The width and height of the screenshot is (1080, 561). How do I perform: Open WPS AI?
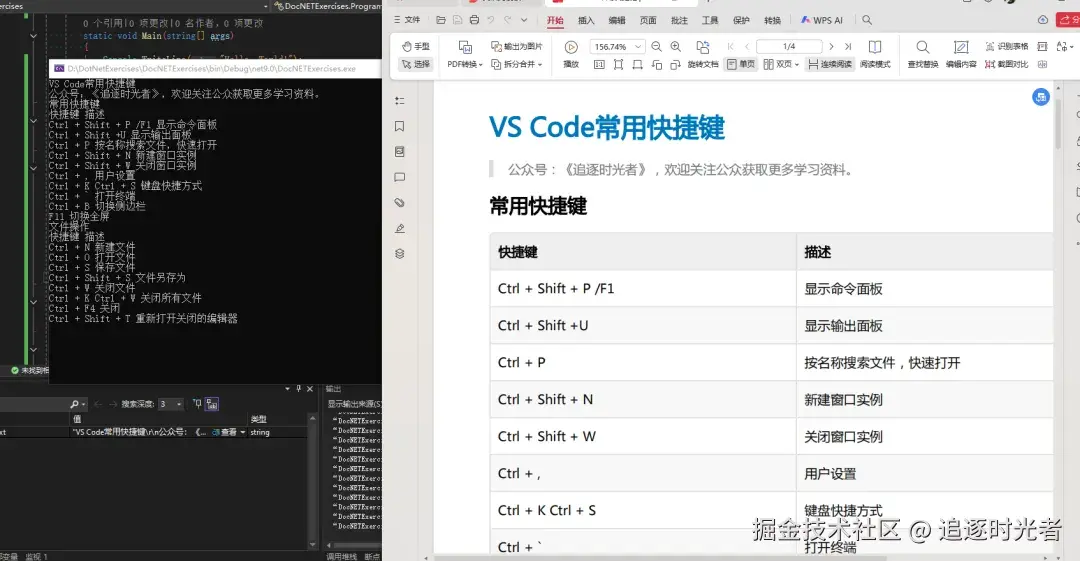click(x=821, y=21)
